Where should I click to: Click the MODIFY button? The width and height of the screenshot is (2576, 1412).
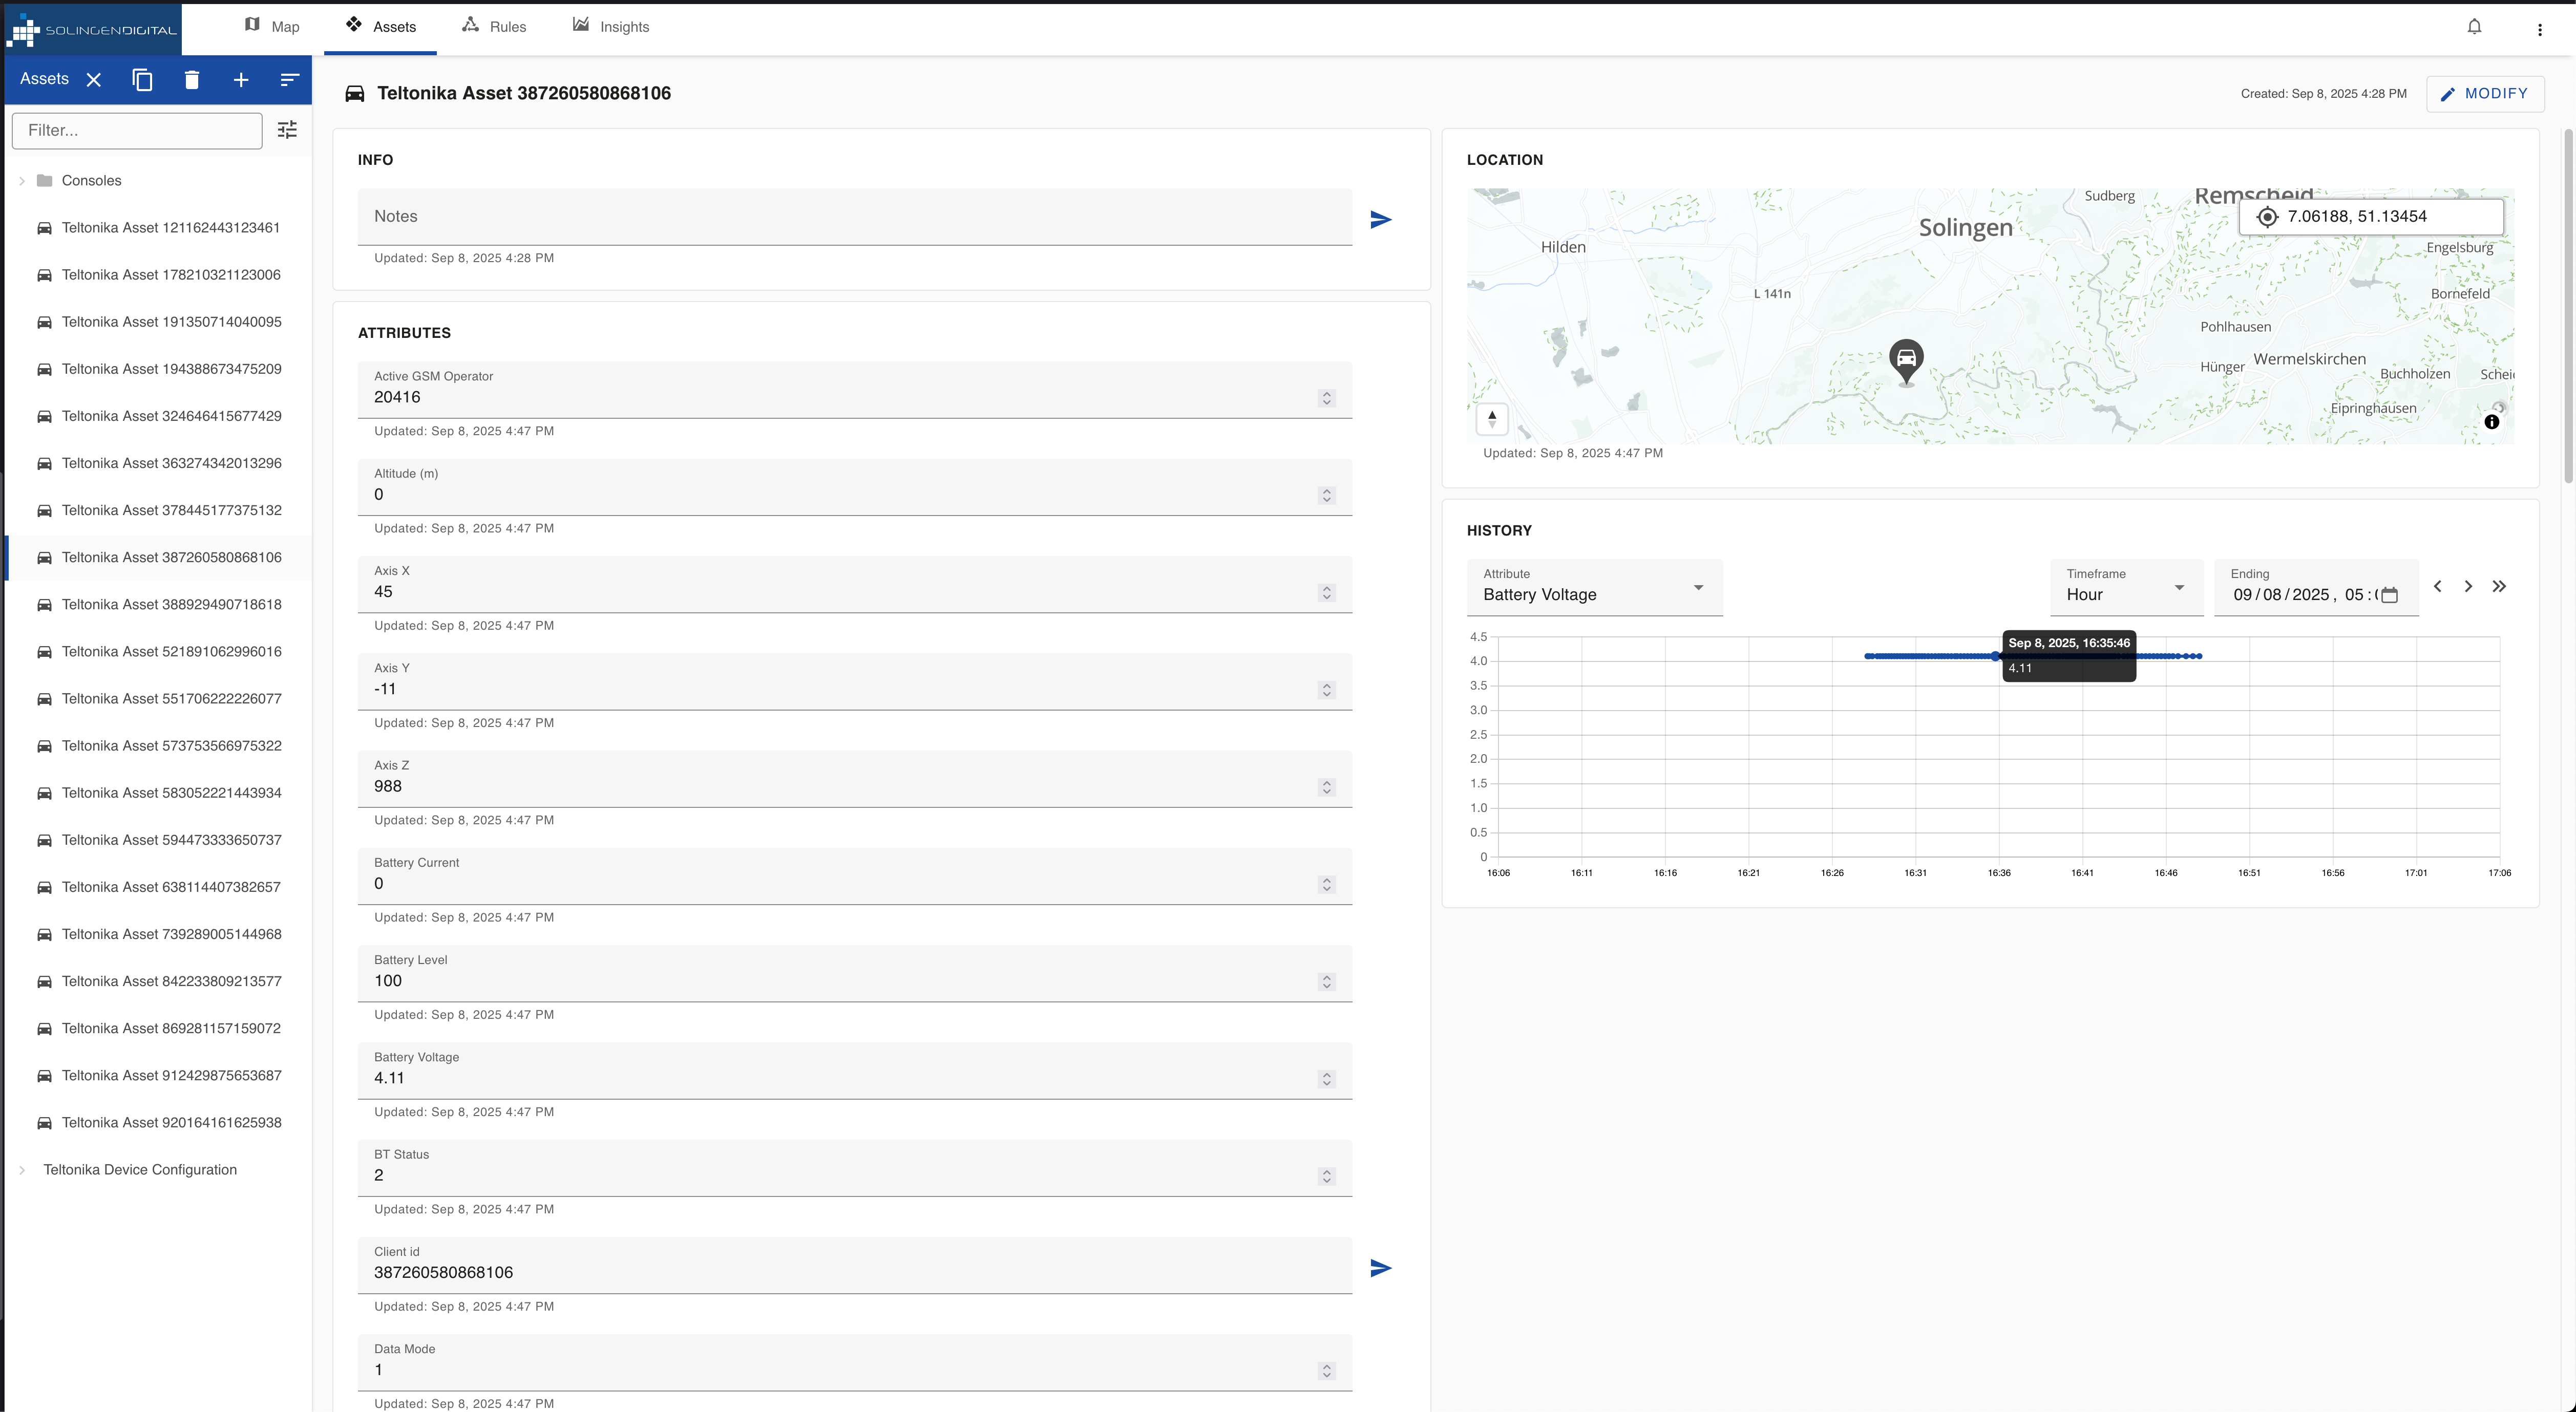pos(2484,94)
